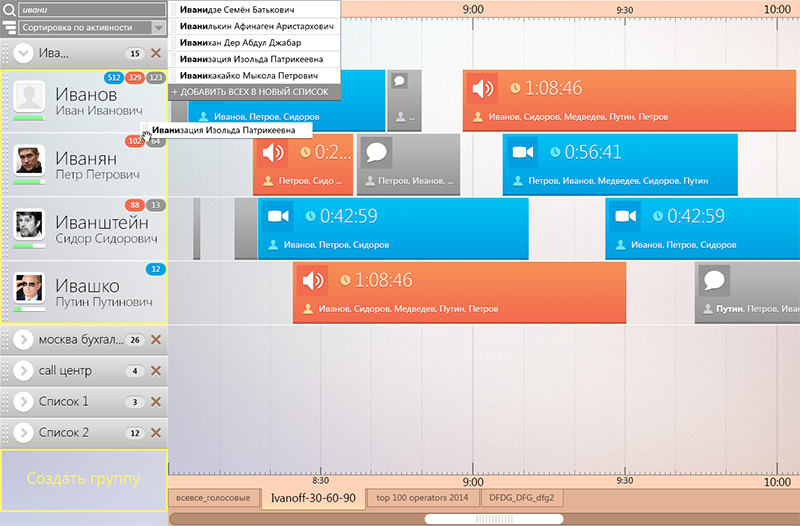Click duration '0:56:41'
The image size is (800, 526).
(593, 152)
